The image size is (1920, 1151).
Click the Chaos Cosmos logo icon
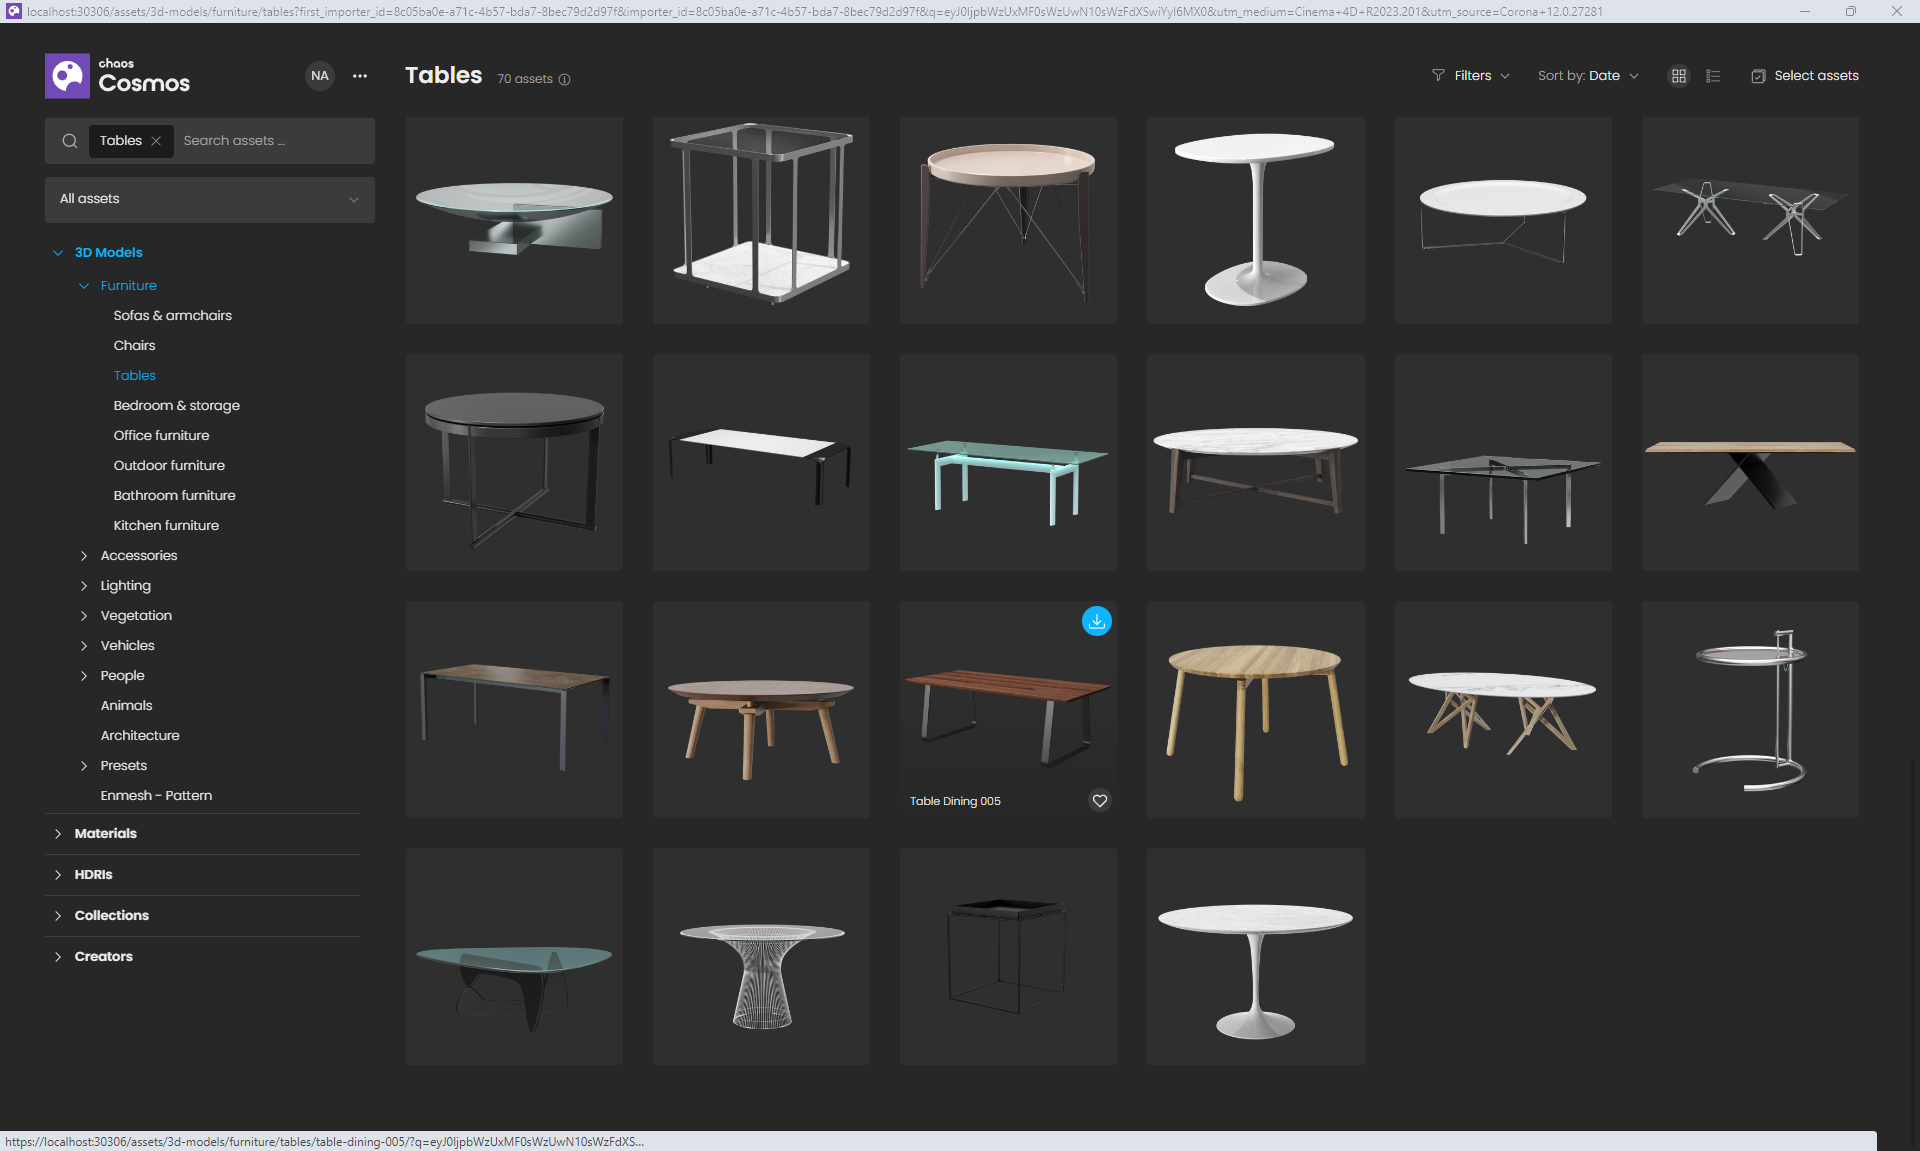click(67, 76)
